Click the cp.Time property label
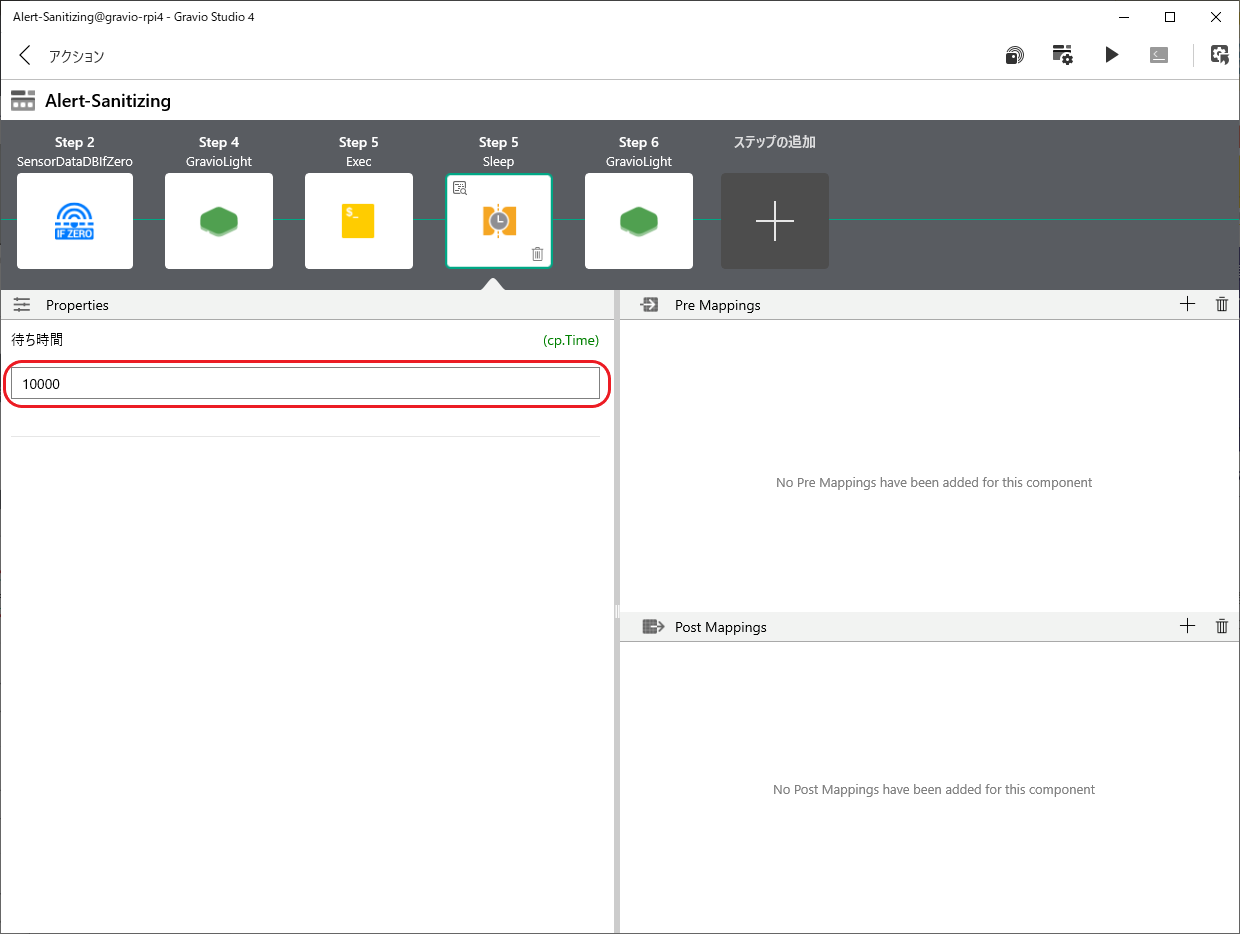This screenshot has height=934, width=1240. pyautogui.click(x=571, y=340)
